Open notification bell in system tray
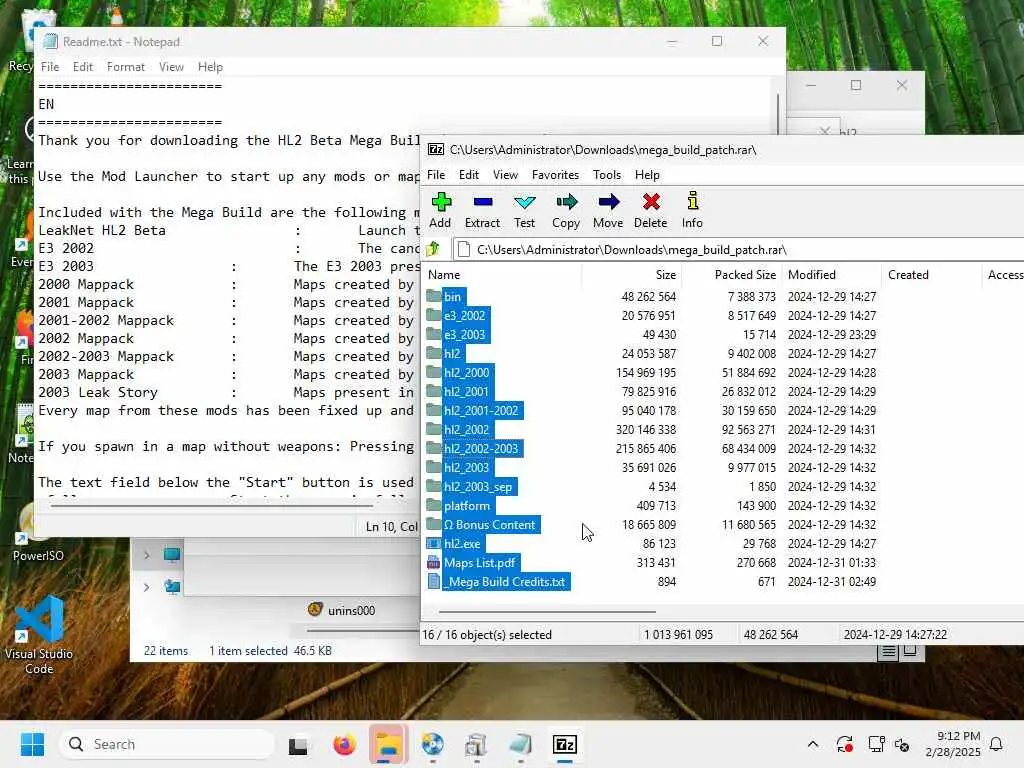The height and width of the screenshot is (768, 1024). pos(997,744)
